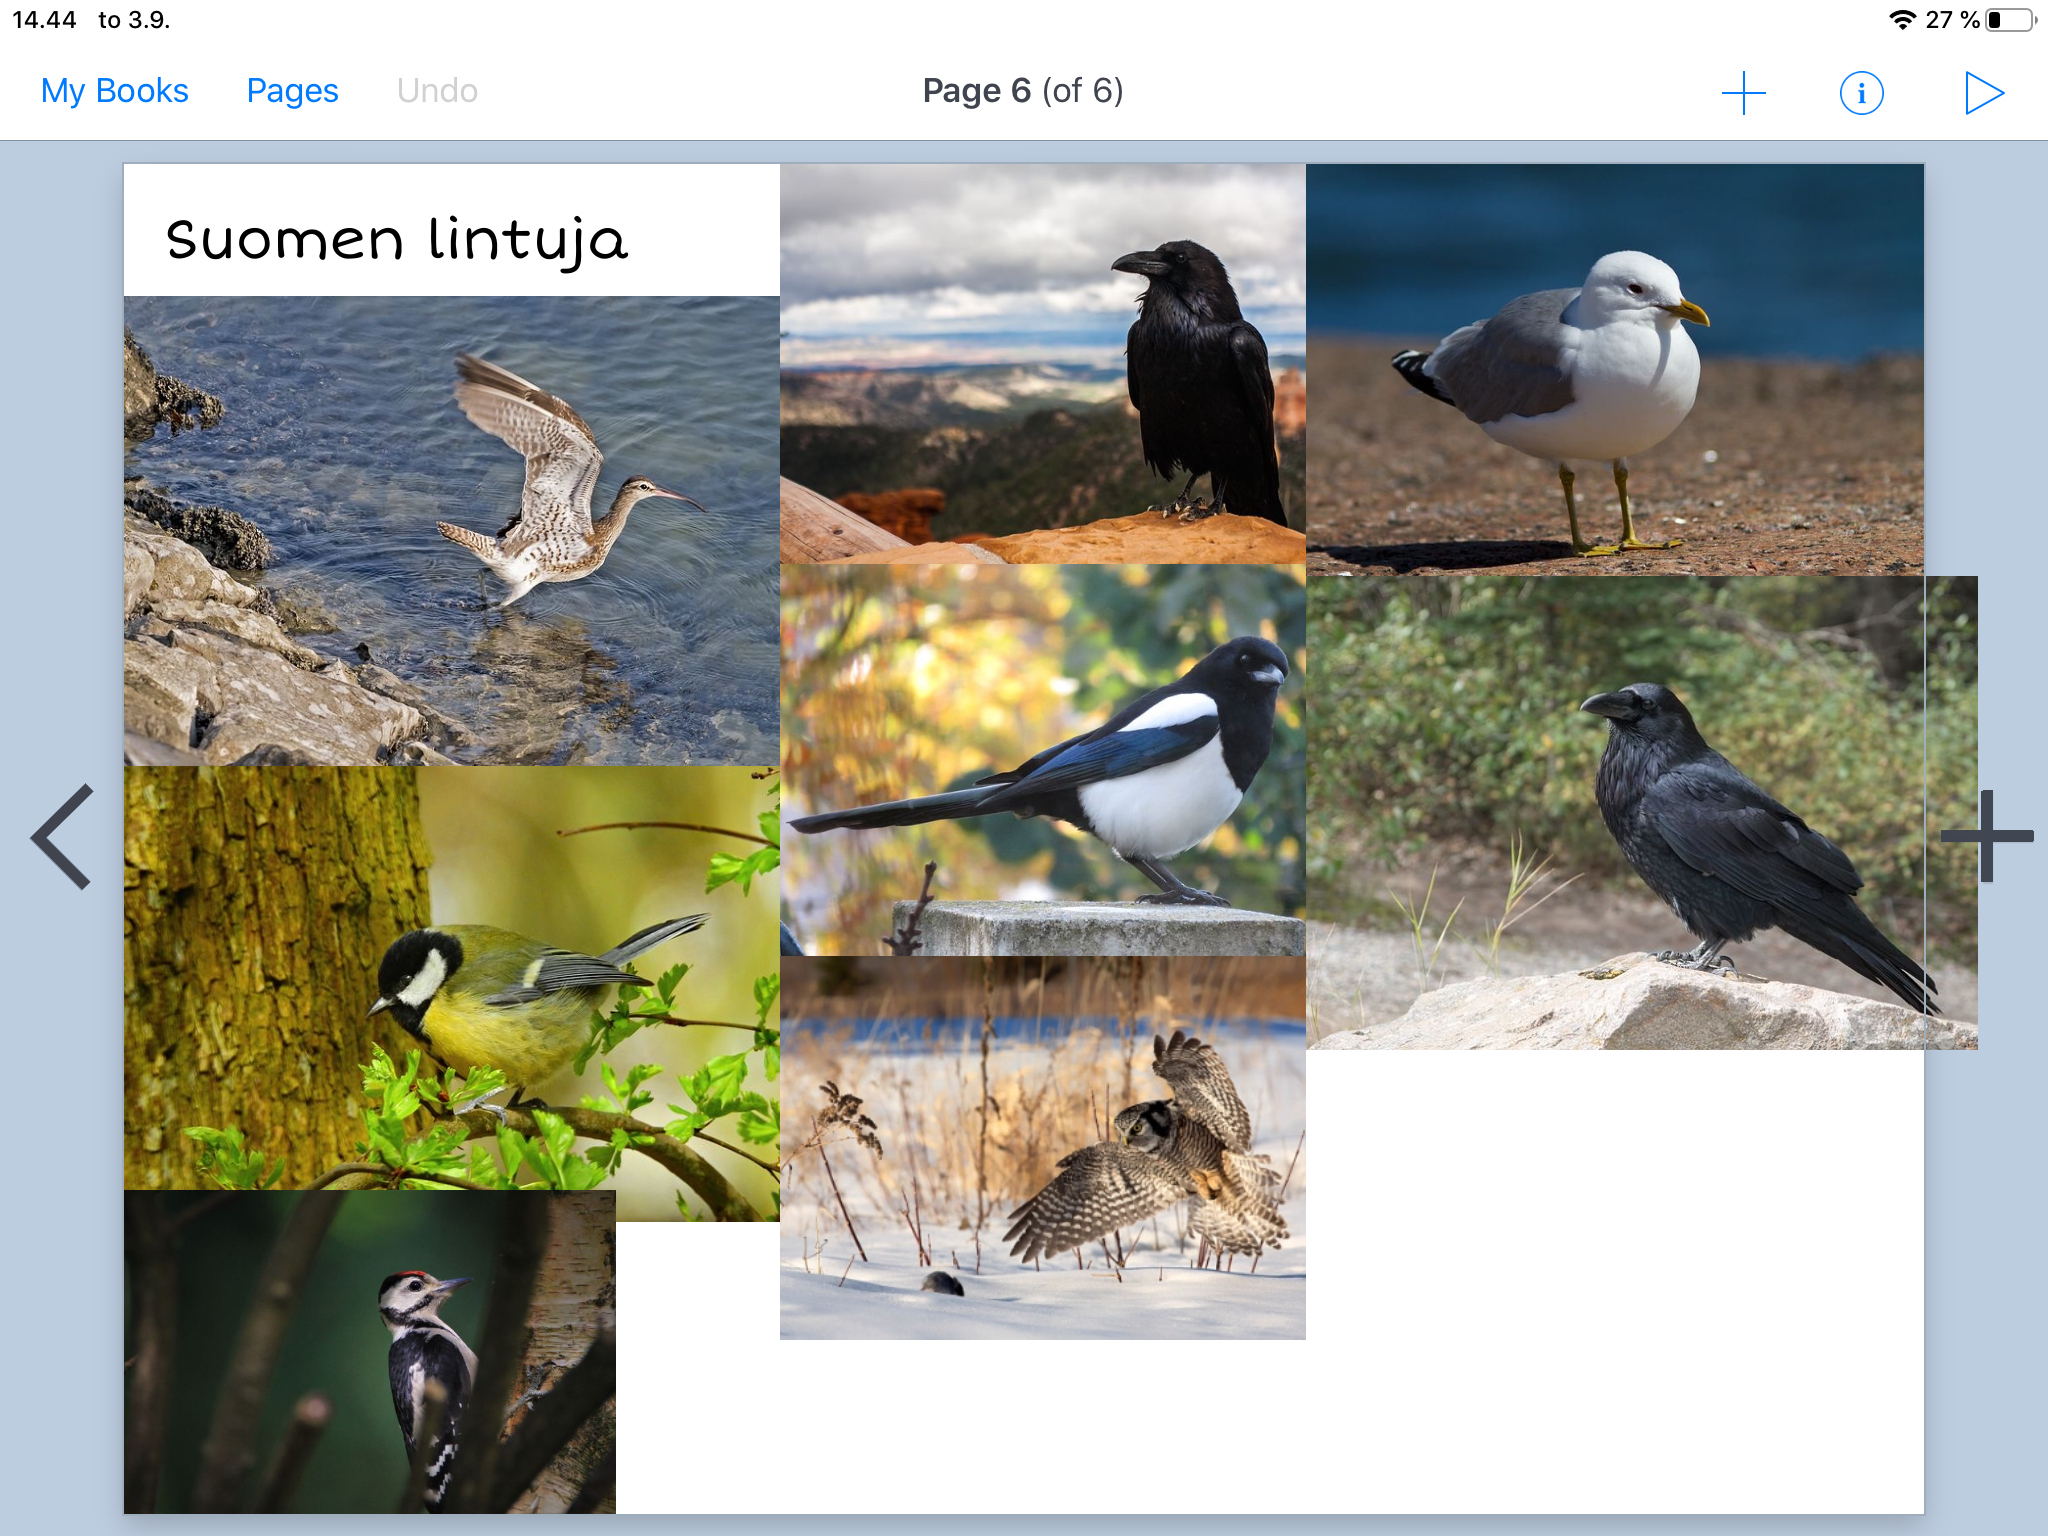Select the Suomen lintuja title text
Screen dimensions: 2048x1536
[397, 240]
